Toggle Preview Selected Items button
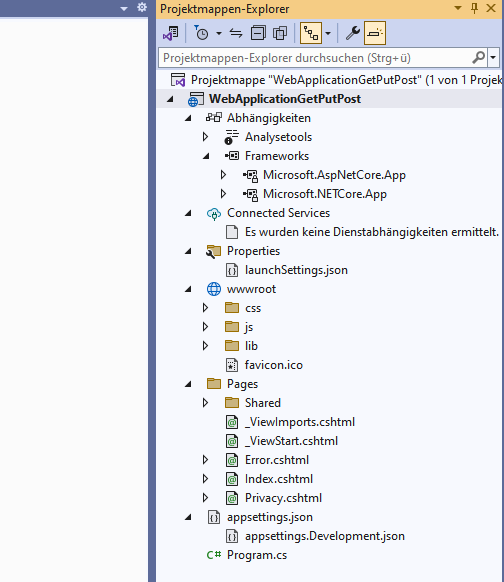Viewport: 504px width, 582px height. click(x=375, y=33)
